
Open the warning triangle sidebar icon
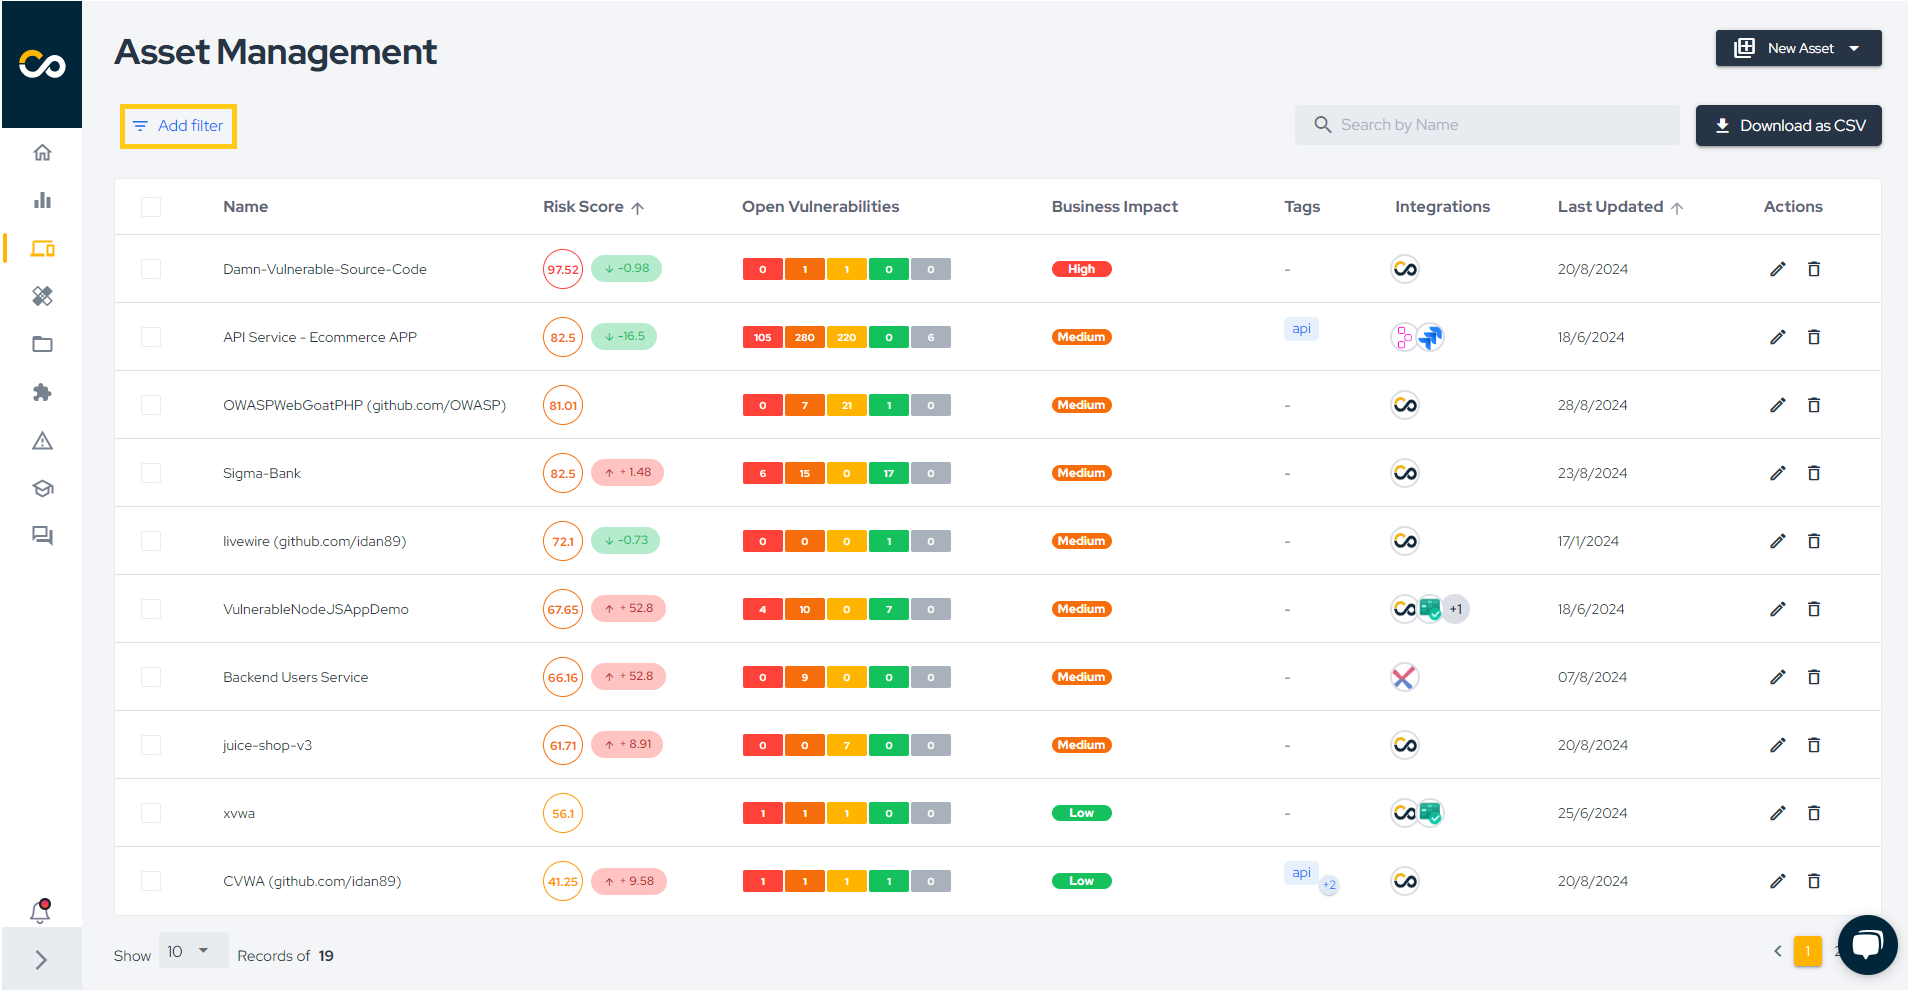(42, 440)
